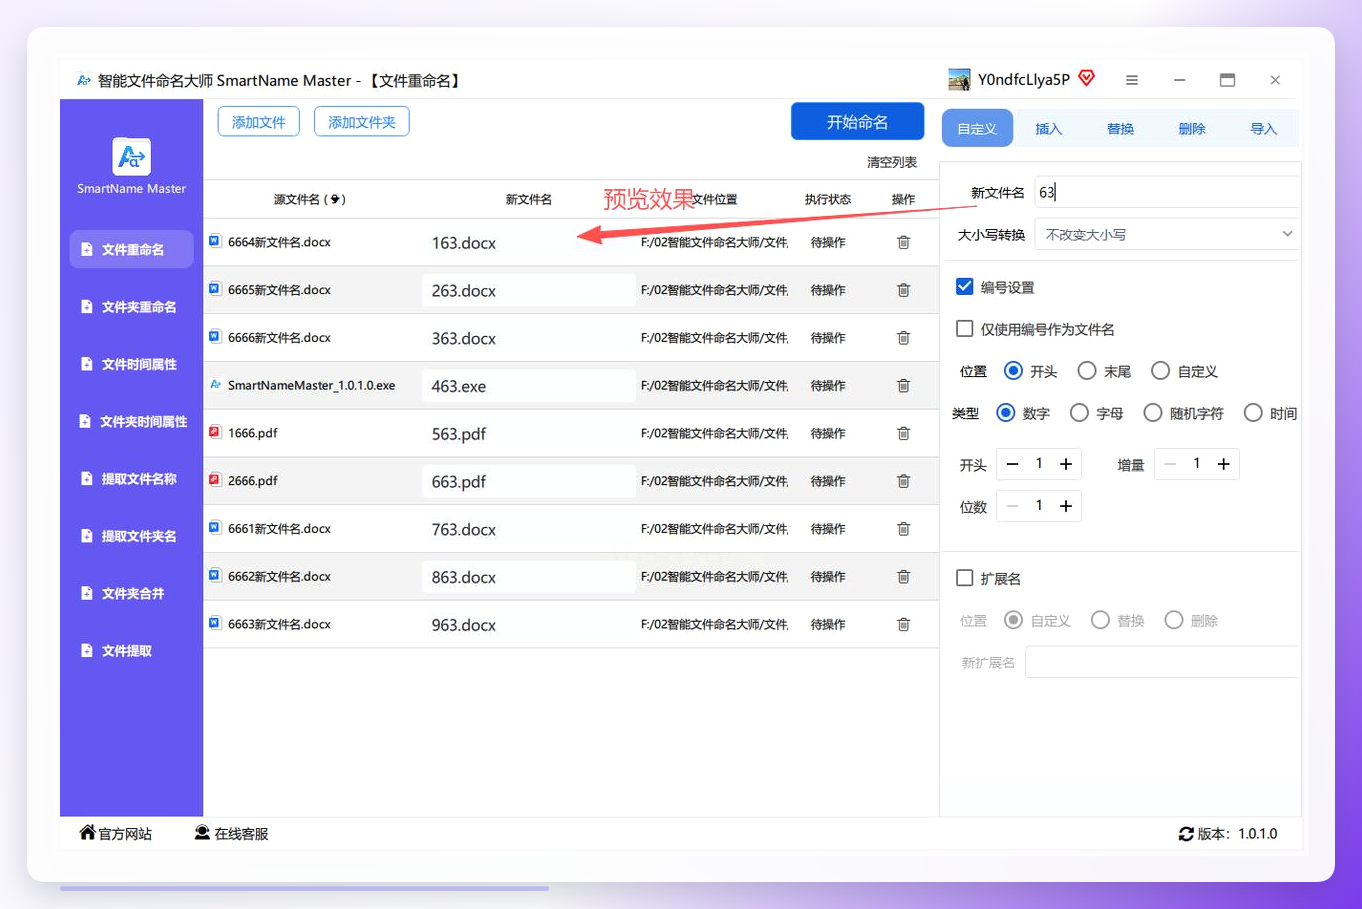Decrease the 开头 start number with minus
Screen dimensions: 1362x909
1012,464
